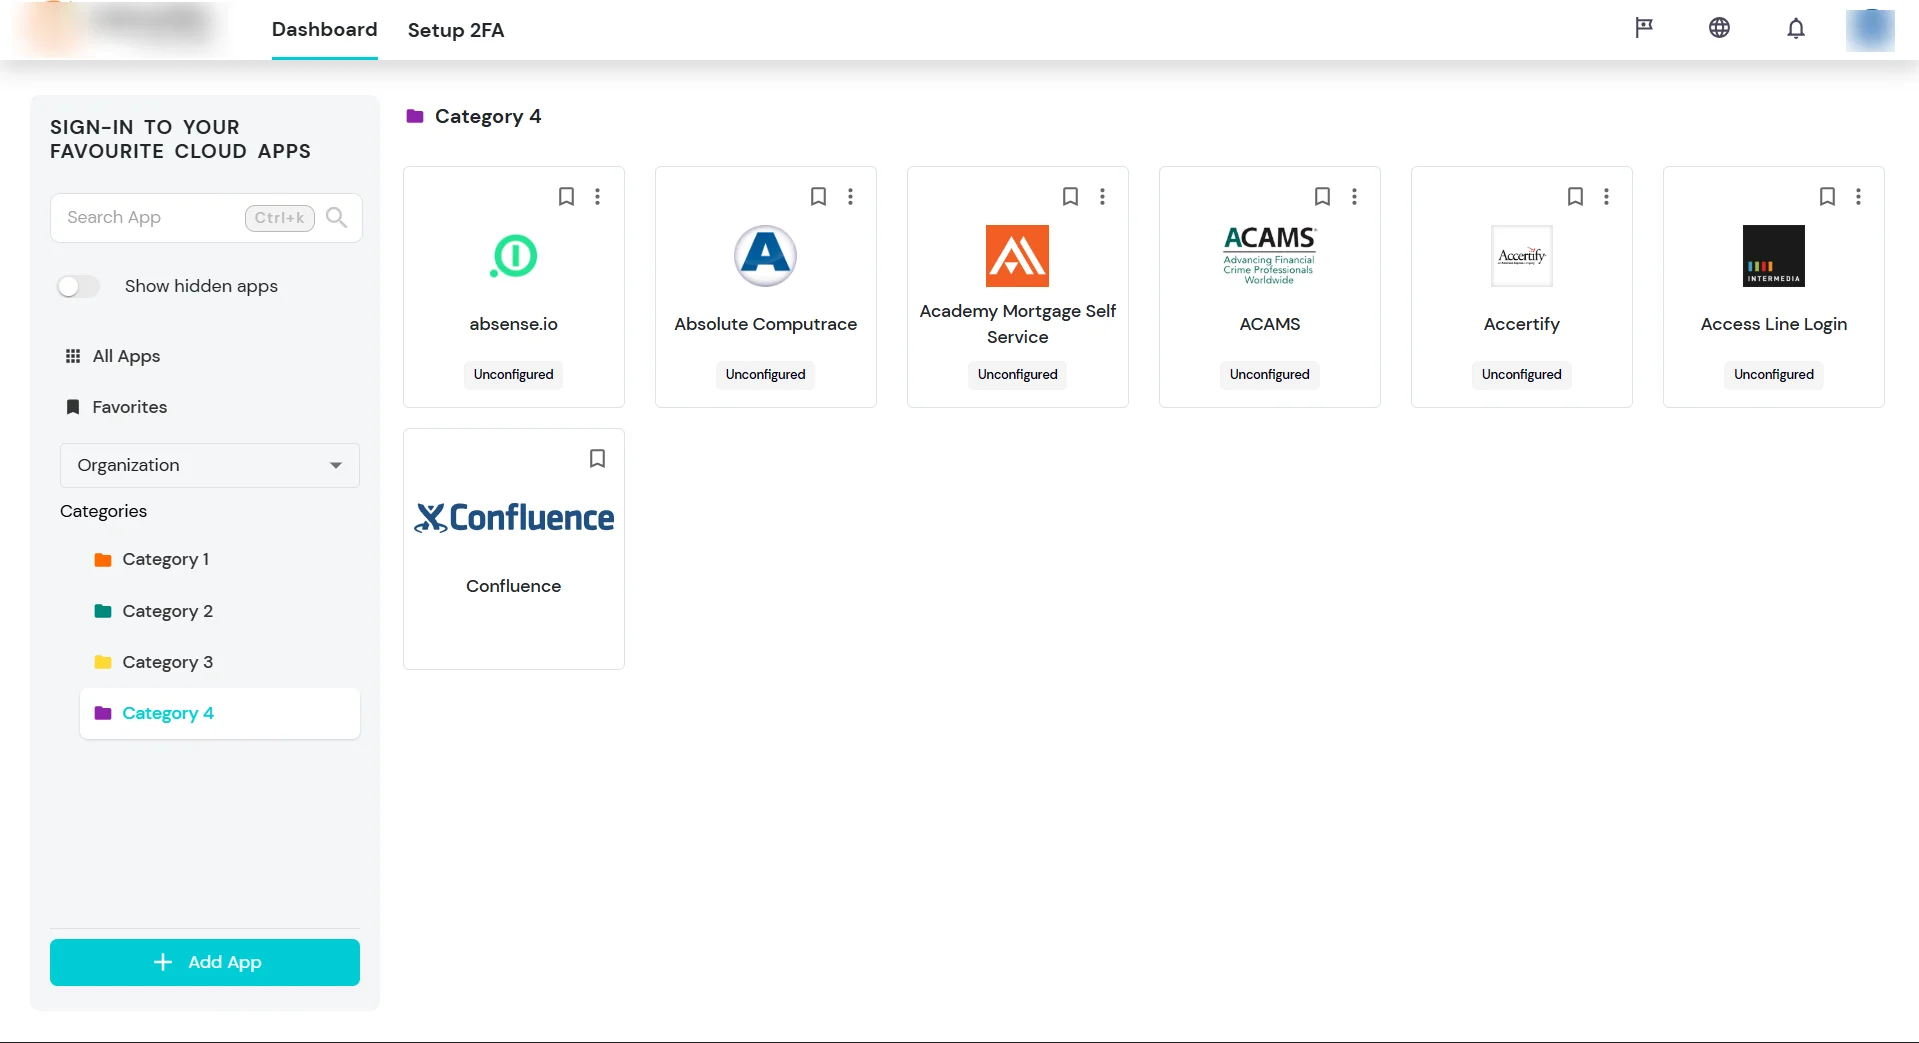Open the absense.io app logo
Screen dimensions: 1919x1043
click(x=514, y=256)
